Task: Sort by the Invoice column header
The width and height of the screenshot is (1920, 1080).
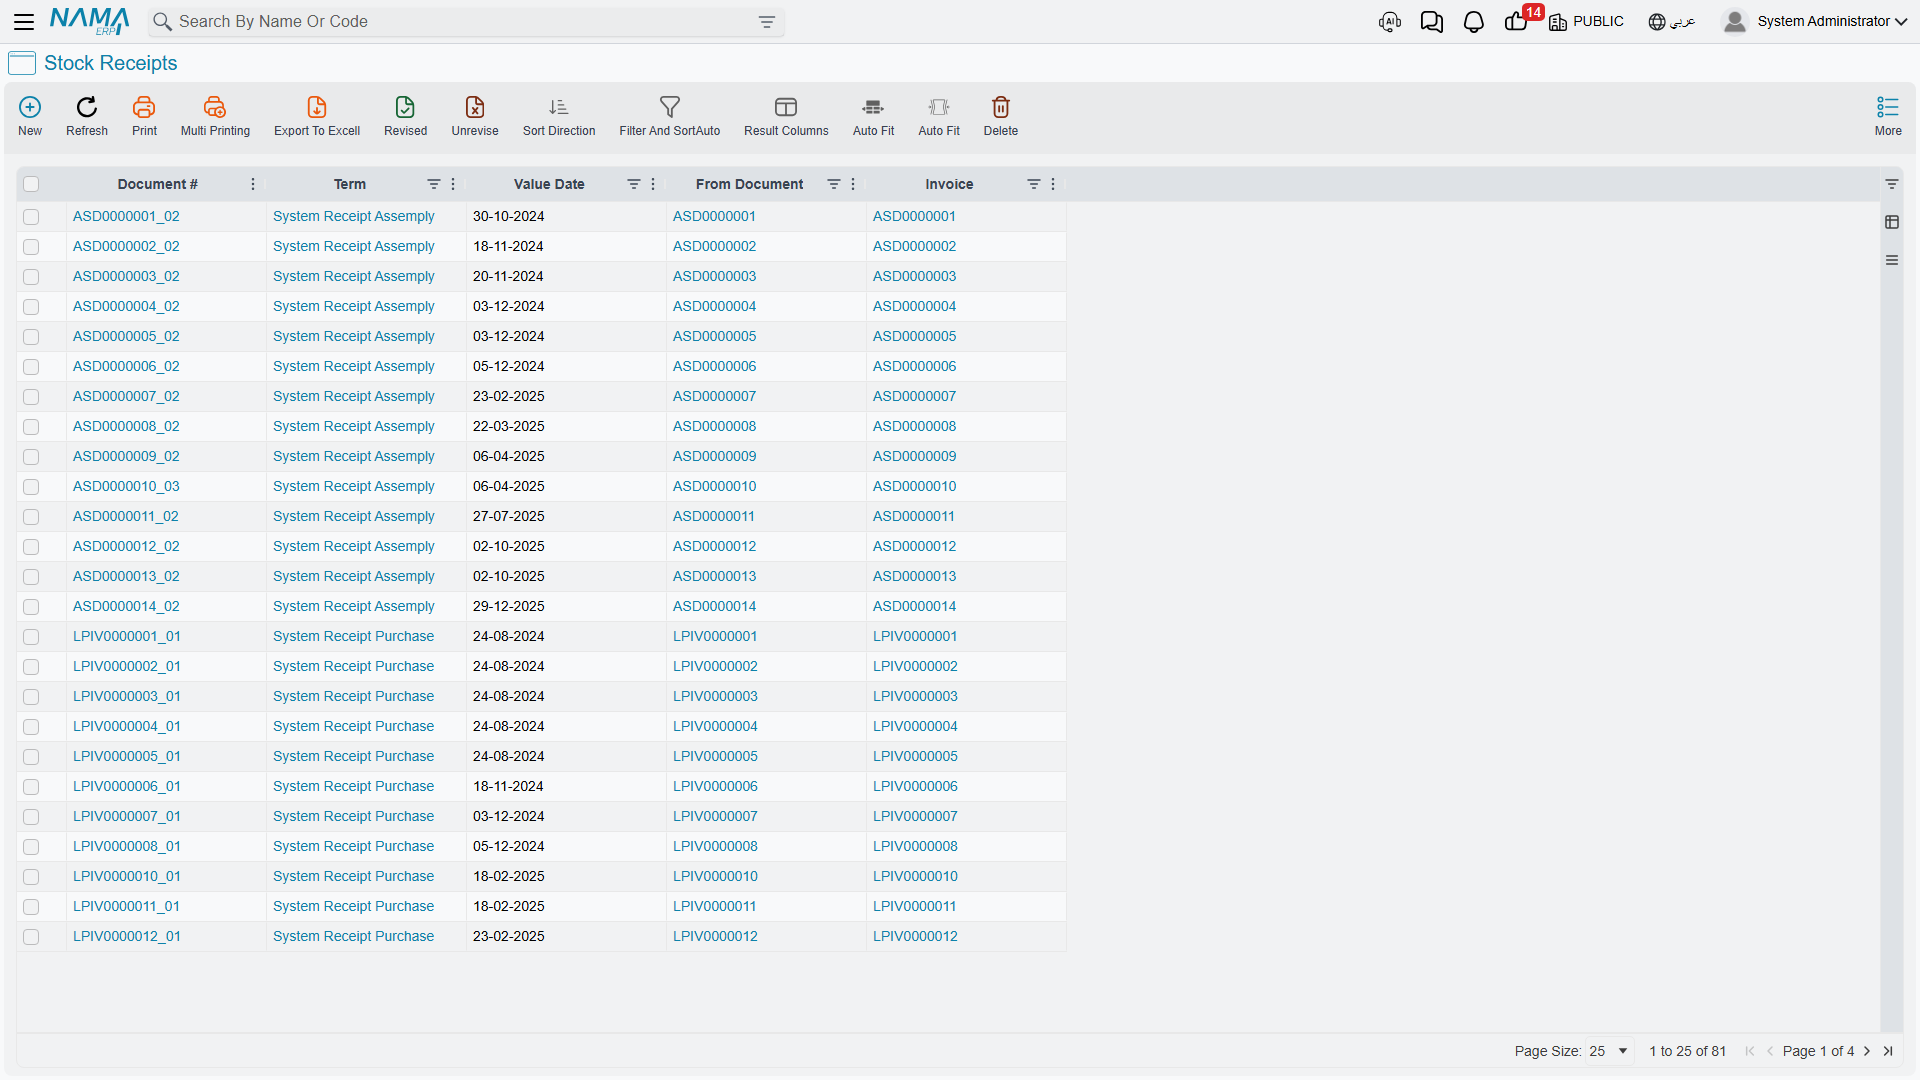Action: 949,184
